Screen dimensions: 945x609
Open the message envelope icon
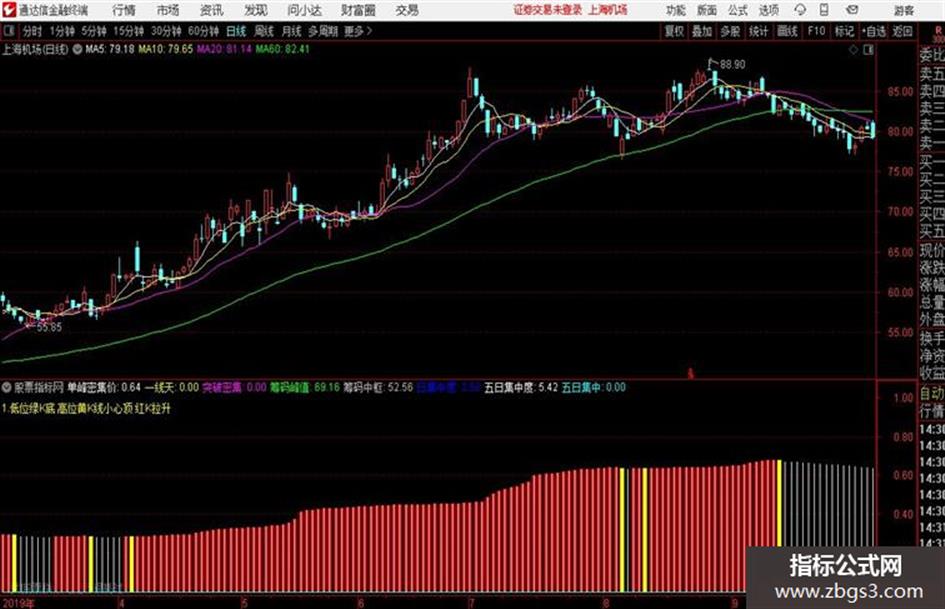pyautogui.click(x=852, y=10)
